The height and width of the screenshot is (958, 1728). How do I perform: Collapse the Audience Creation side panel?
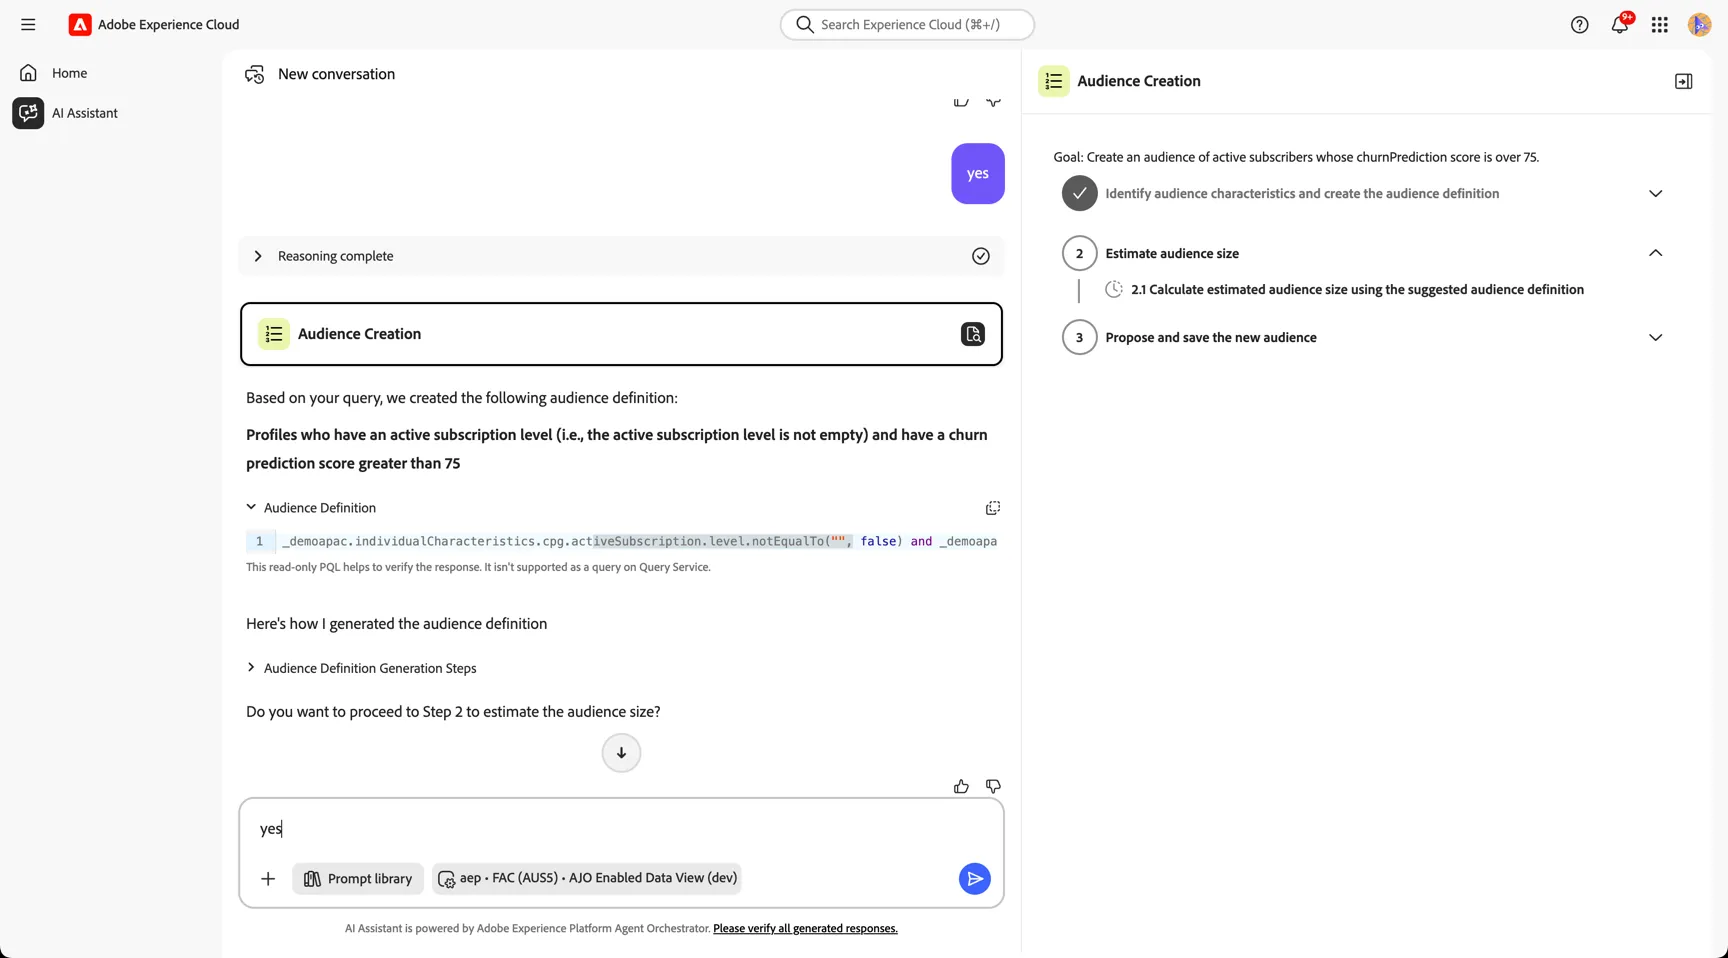[1683, 81]
